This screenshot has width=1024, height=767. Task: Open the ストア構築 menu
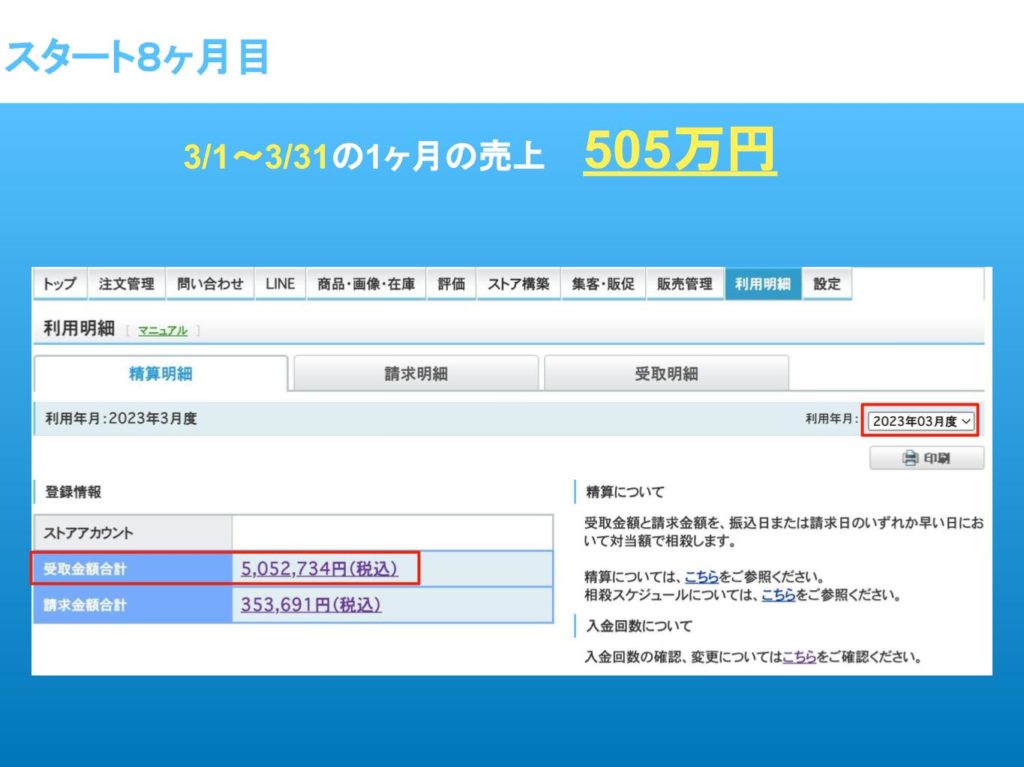(518, 284)
